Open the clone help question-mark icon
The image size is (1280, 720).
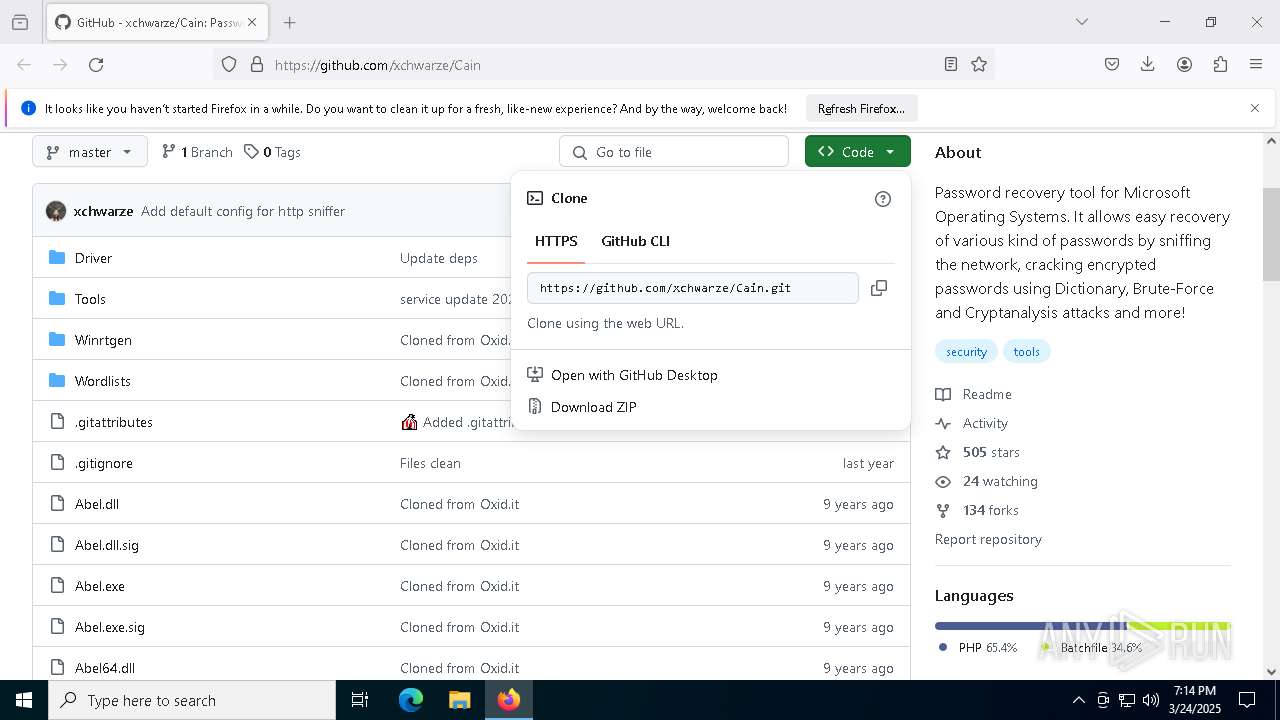coord(882,199)
